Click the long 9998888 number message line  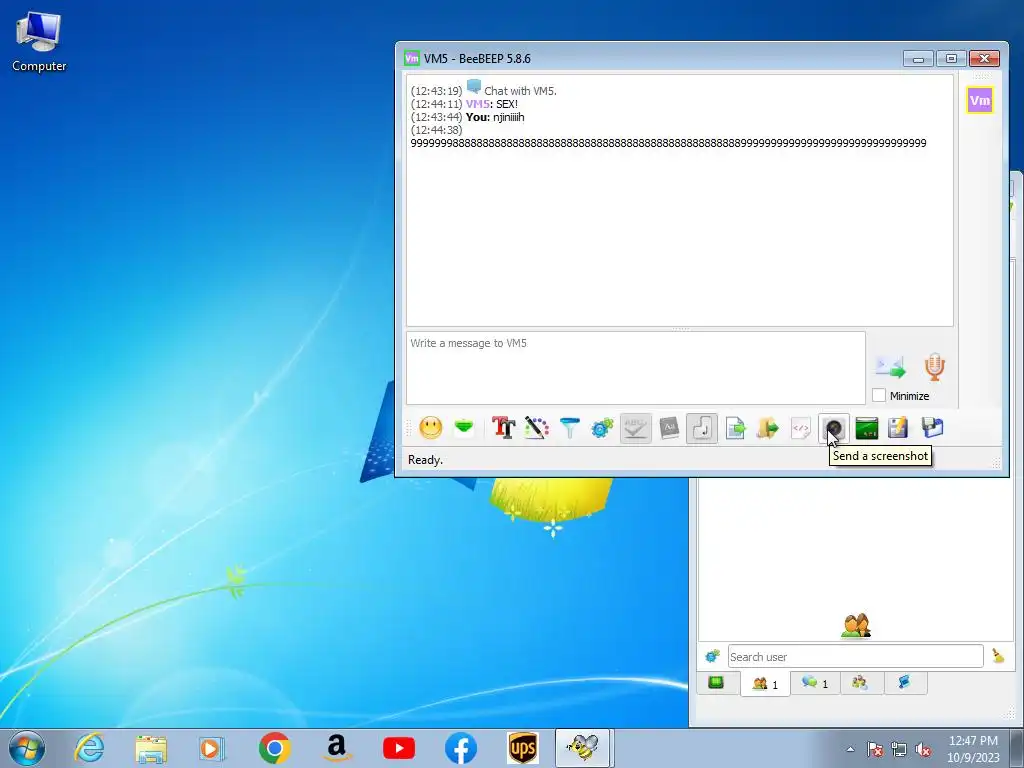tap(668, 143)
